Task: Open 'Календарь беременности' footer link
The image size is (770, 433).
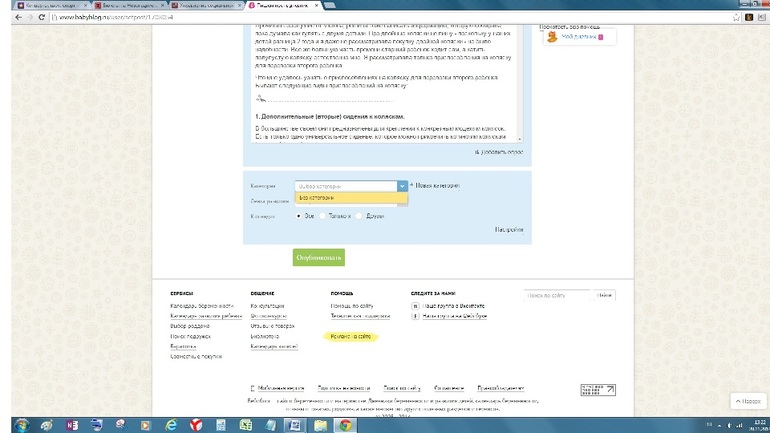Action: click(202, 306)
